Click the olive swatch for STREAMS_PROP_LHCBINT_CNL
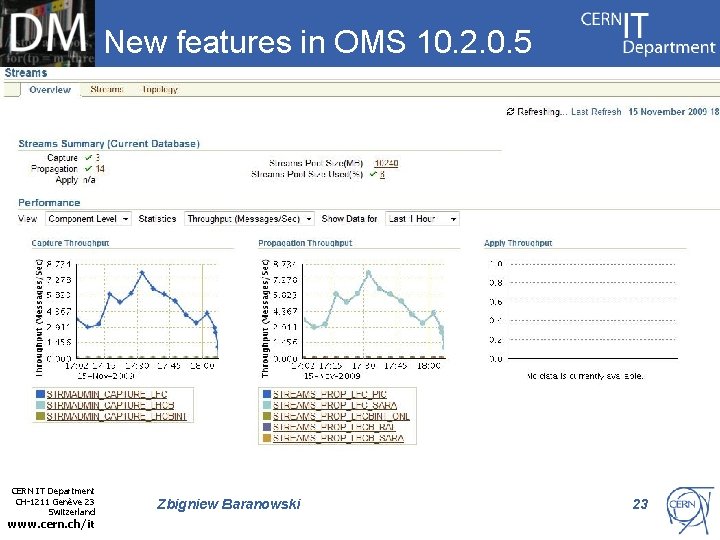Image resolution: width=720 pixels, height=540 pixels. coord(267,416)
